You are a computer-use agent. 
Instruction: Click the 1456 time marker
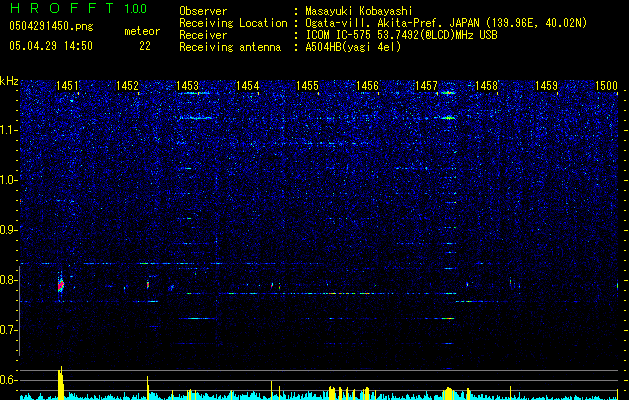click(367, 86)
